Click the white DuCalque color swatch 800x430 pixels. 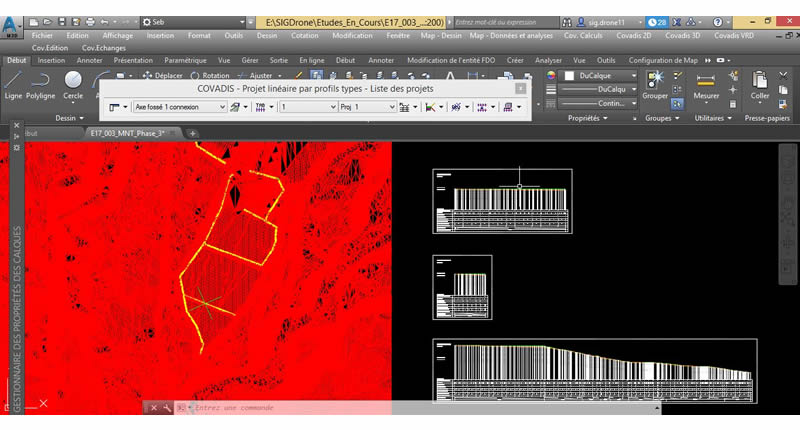tap(569, 75)
